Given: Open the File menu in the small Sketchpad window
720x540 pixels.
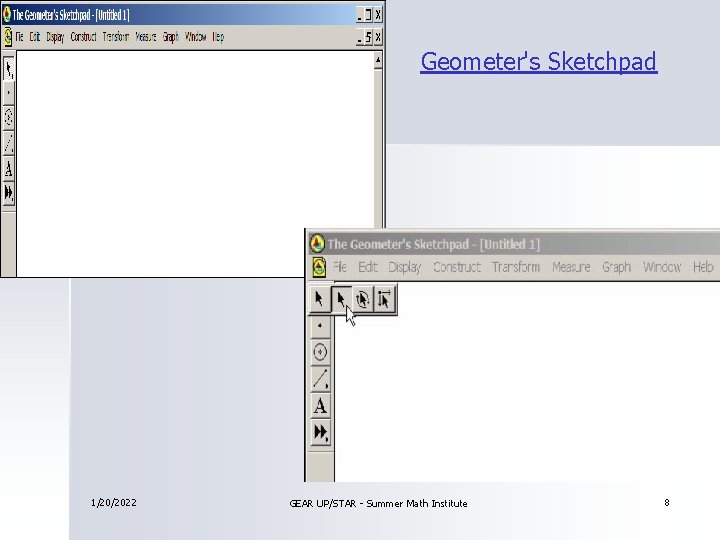Looking at the screenshot, I should (19, 37).
